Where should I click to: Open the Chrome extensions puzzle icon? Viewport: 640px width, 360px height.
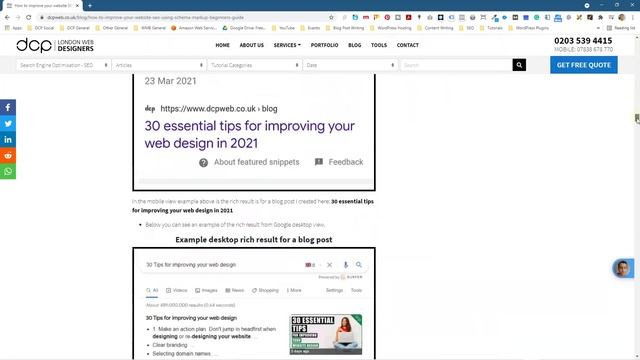[600, 18]
